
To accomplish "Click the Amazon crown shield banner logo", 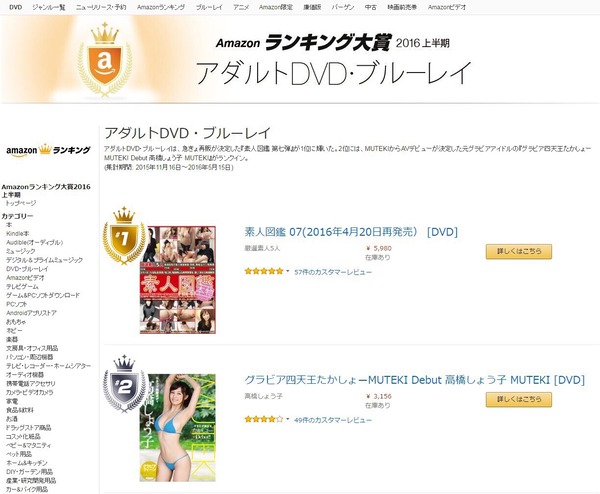I will point(104,59).
